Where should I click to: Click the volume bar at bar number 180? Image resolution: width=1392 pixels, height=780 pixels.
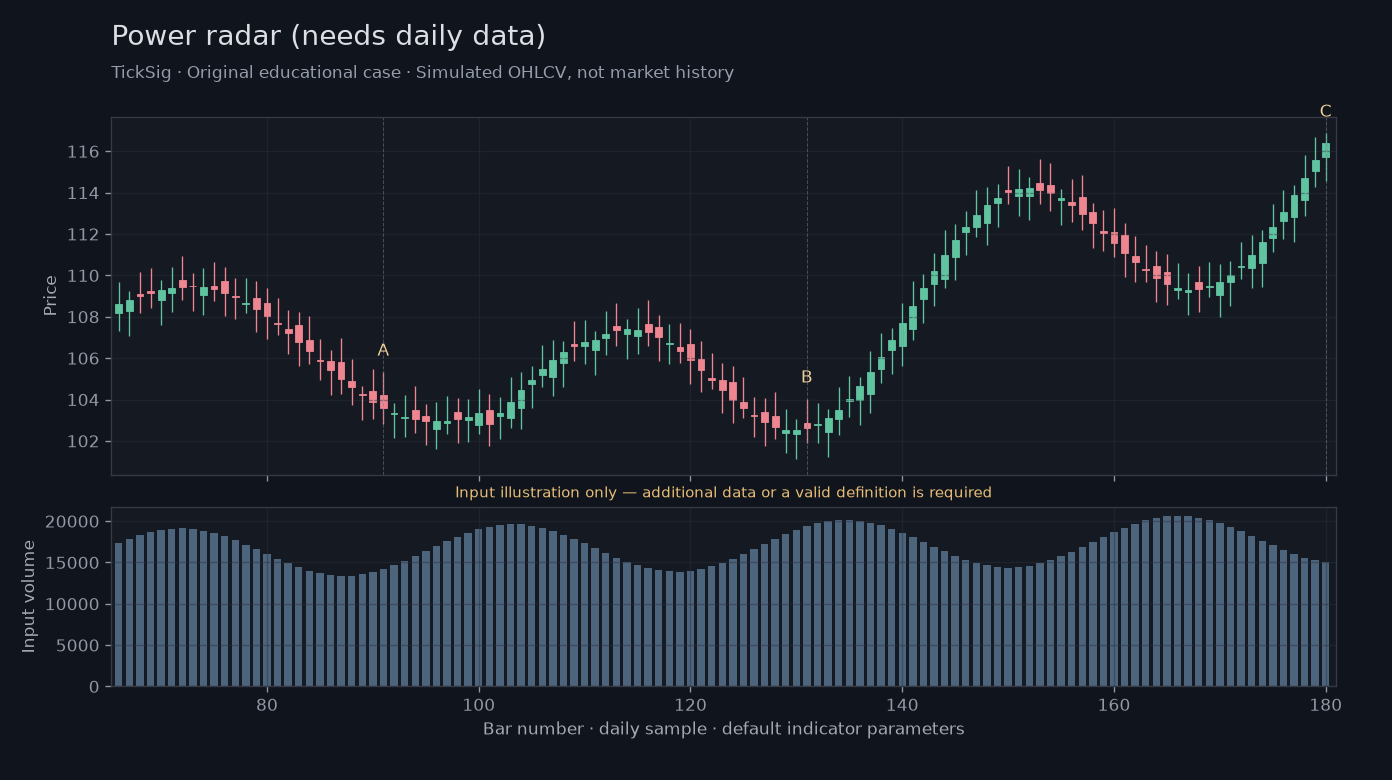pos(1326,624)
